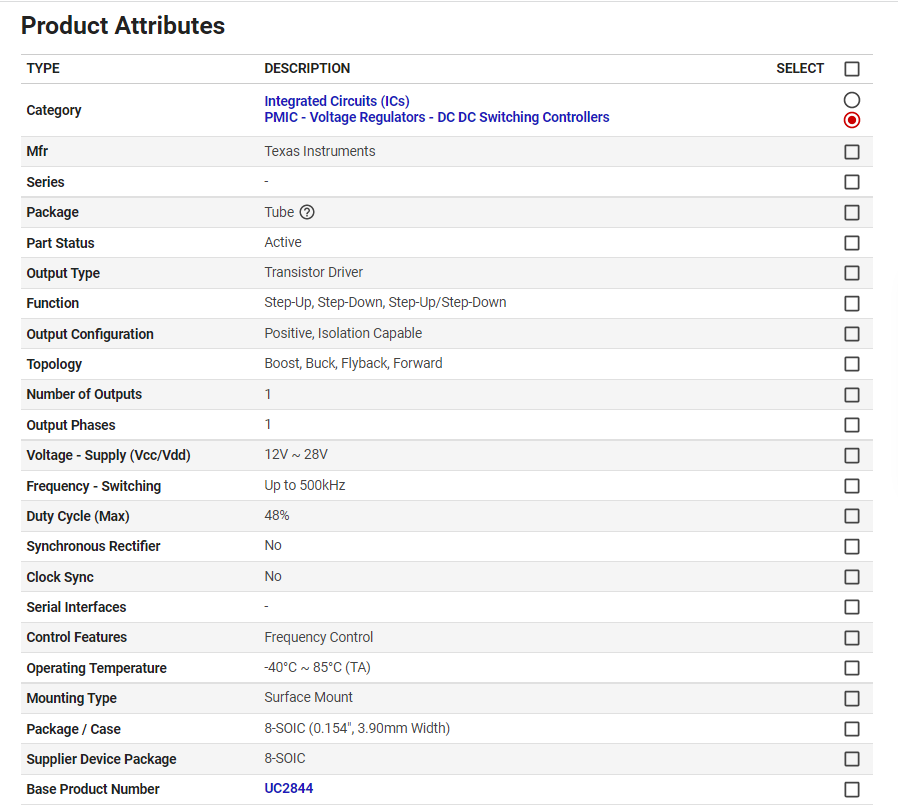
Task: Select the Frequency - Switching checkbox
Action: click(852, 486)
